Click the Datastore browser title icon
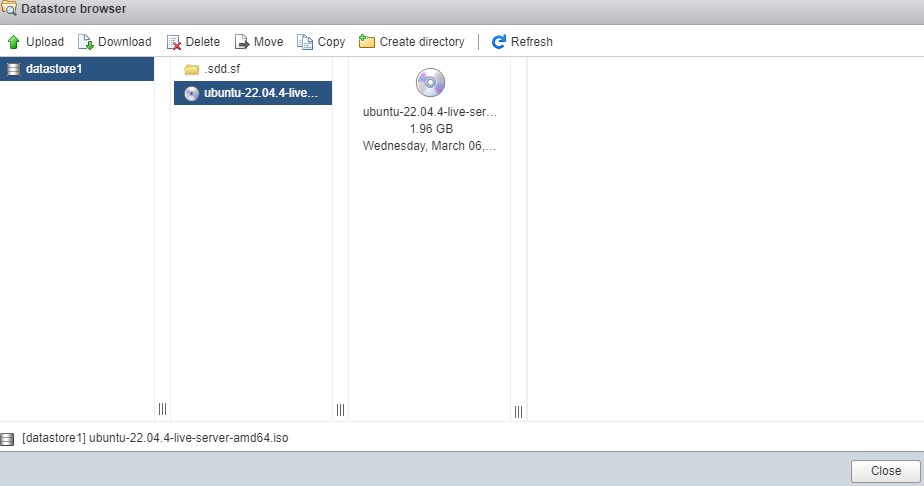Viewport: 924px width, 486px height. [9, 9]
